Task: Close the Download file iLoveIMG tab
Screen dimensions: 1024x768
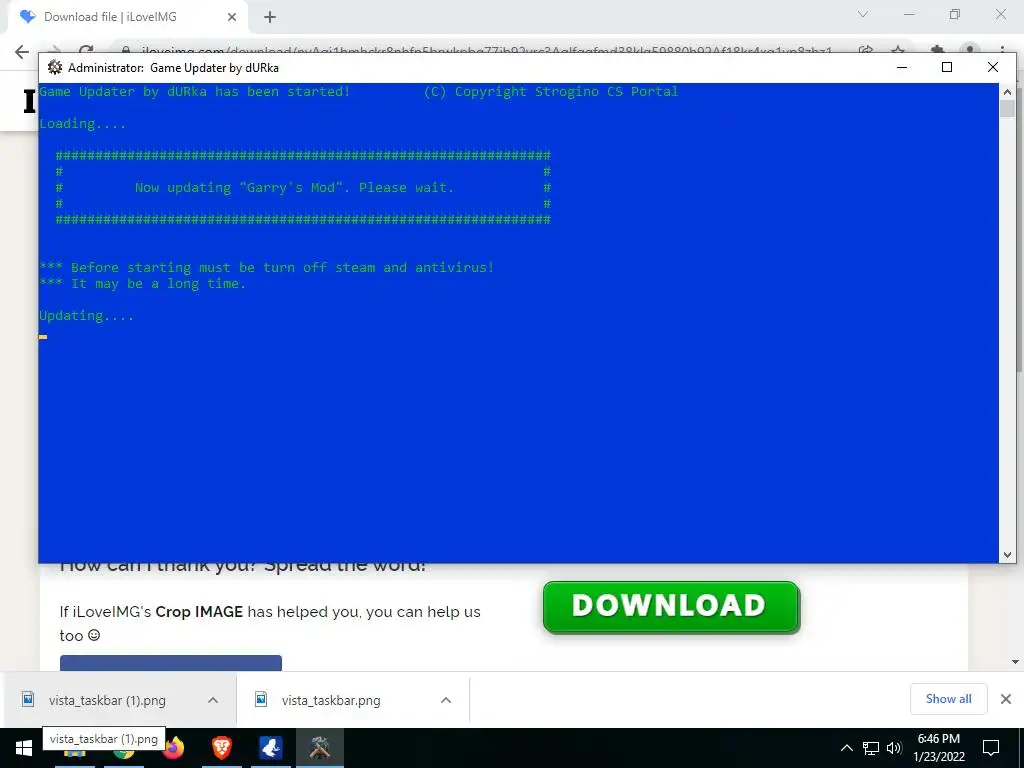Action: [x=231, y=17]
